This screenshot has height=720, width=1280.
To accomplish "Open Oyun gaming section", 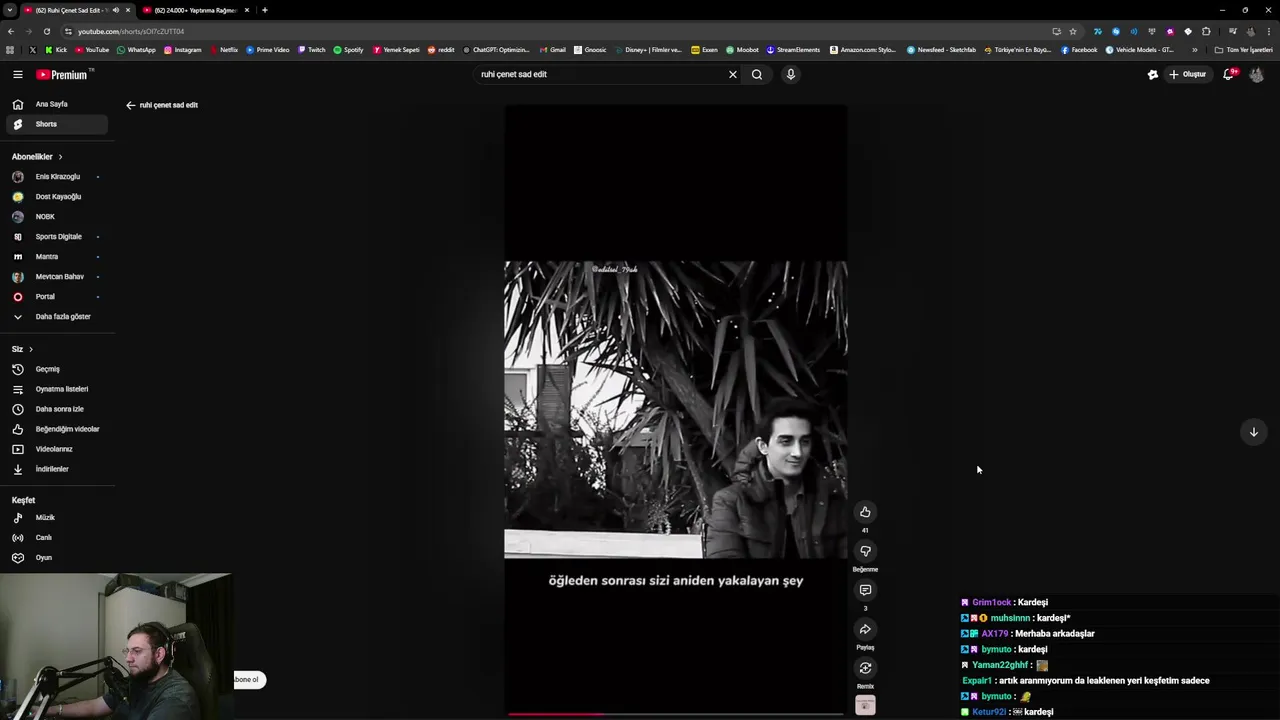I will (56, 558).
